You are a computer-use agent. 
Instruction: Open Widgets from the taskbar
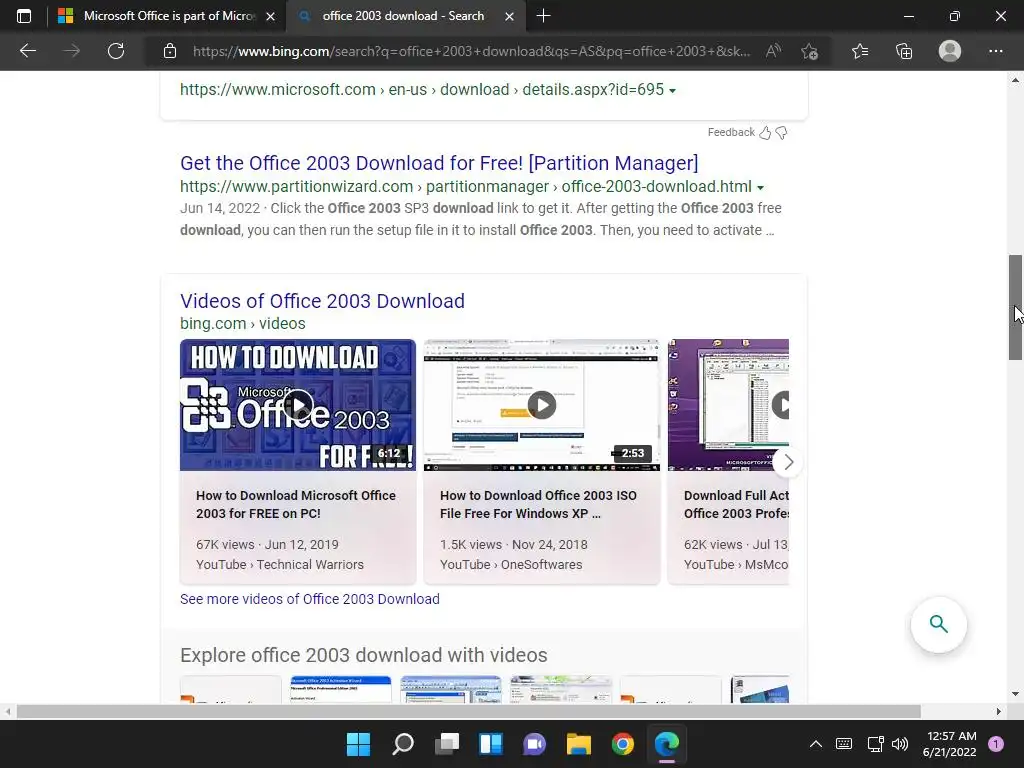tap(490, 744)
